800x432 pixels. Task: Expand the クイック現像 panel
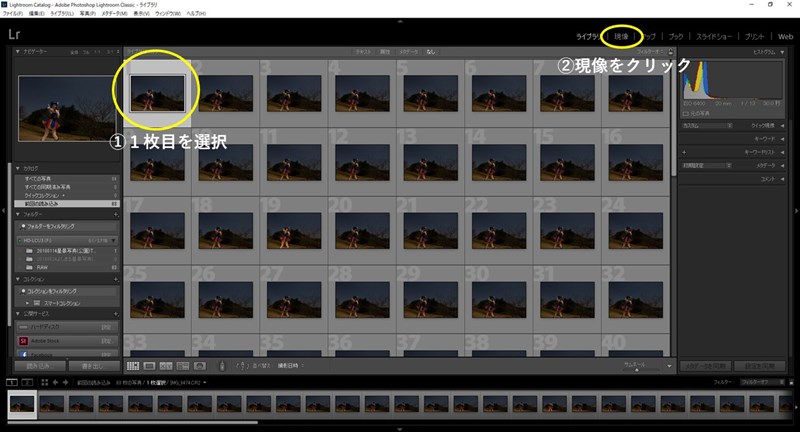[x=782, y=125]
